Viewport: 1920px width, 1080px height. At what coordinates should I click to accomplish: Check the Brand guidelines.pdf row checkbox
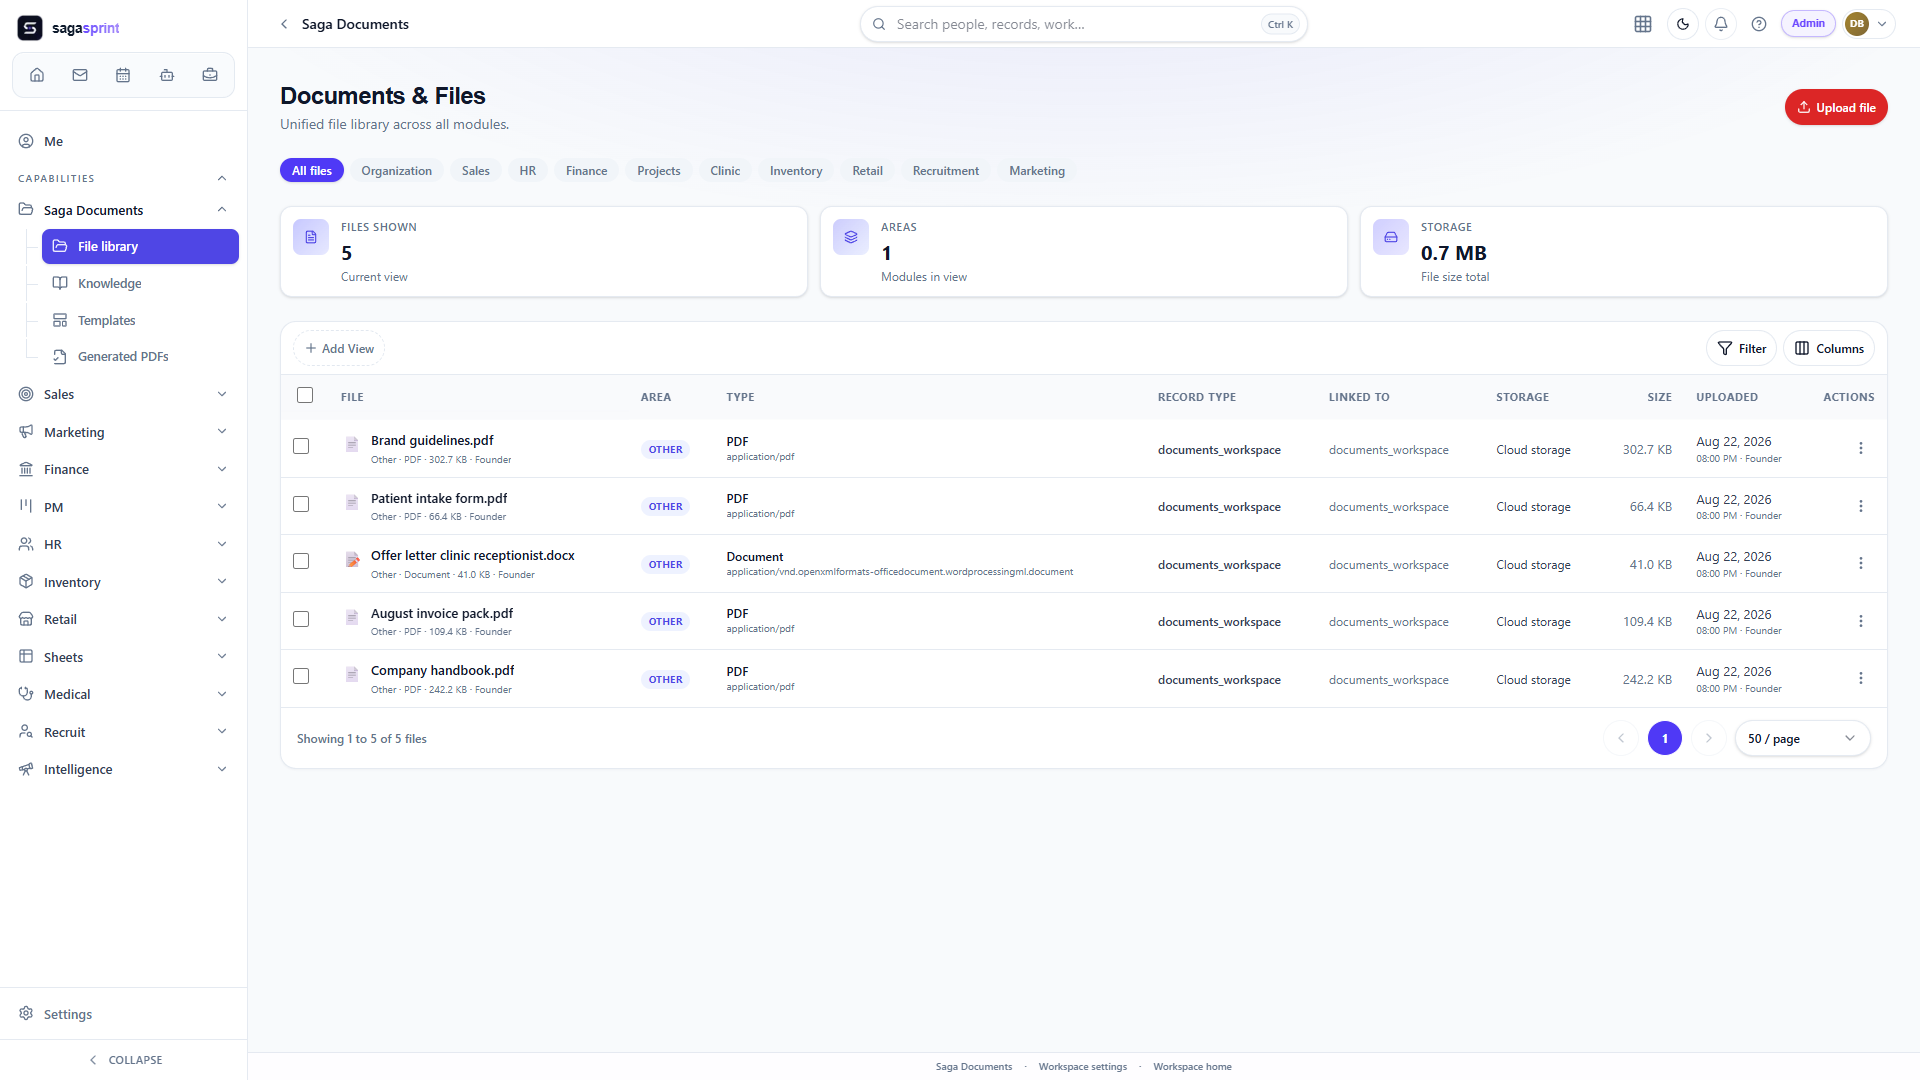[x=301, y=446]
